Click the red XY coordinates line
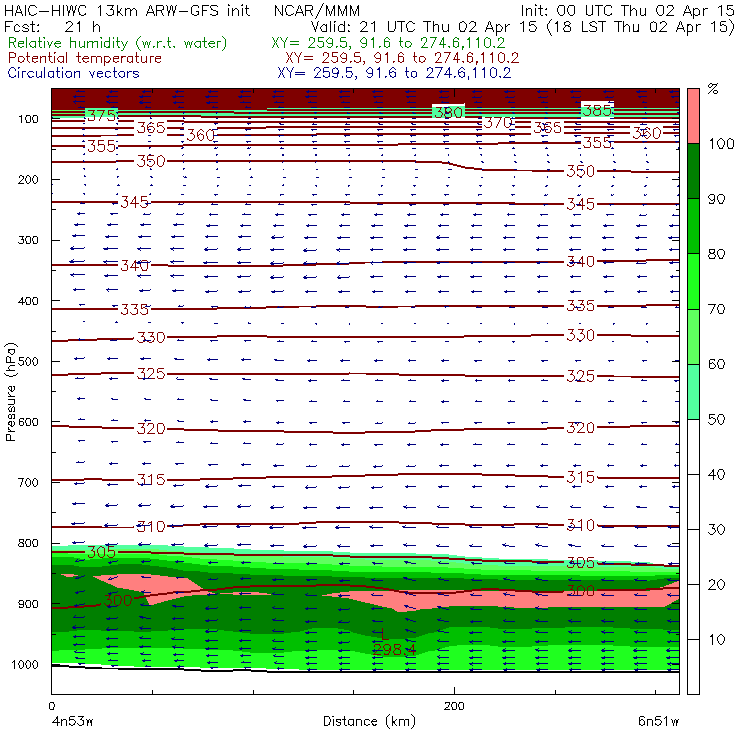Image resolution: width=740 pixels, height=740 pixels. [x=402, y=58]
